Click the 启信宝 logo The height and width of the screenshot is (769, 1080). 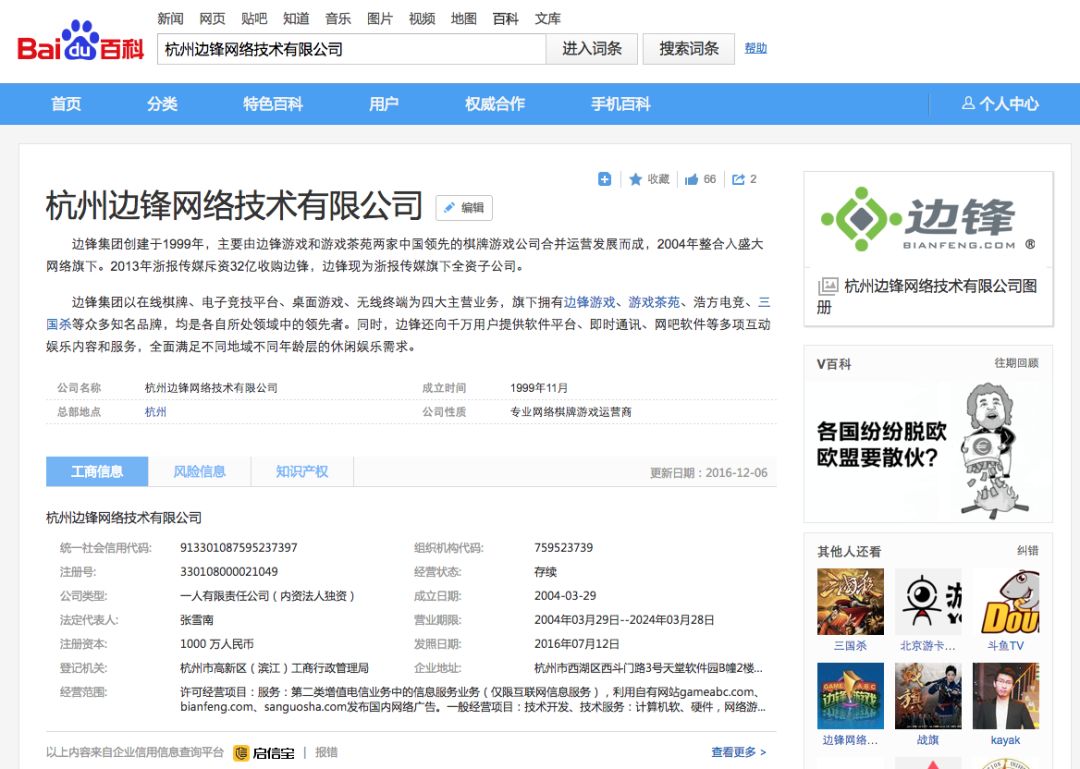pyautogui.click(x=265, y=752)
